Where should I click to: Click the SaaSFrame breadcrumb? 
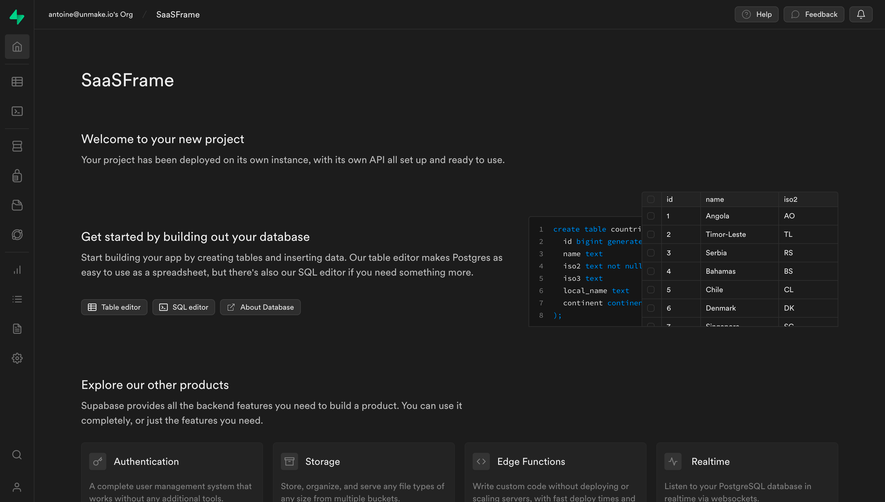tap(178, 15)
